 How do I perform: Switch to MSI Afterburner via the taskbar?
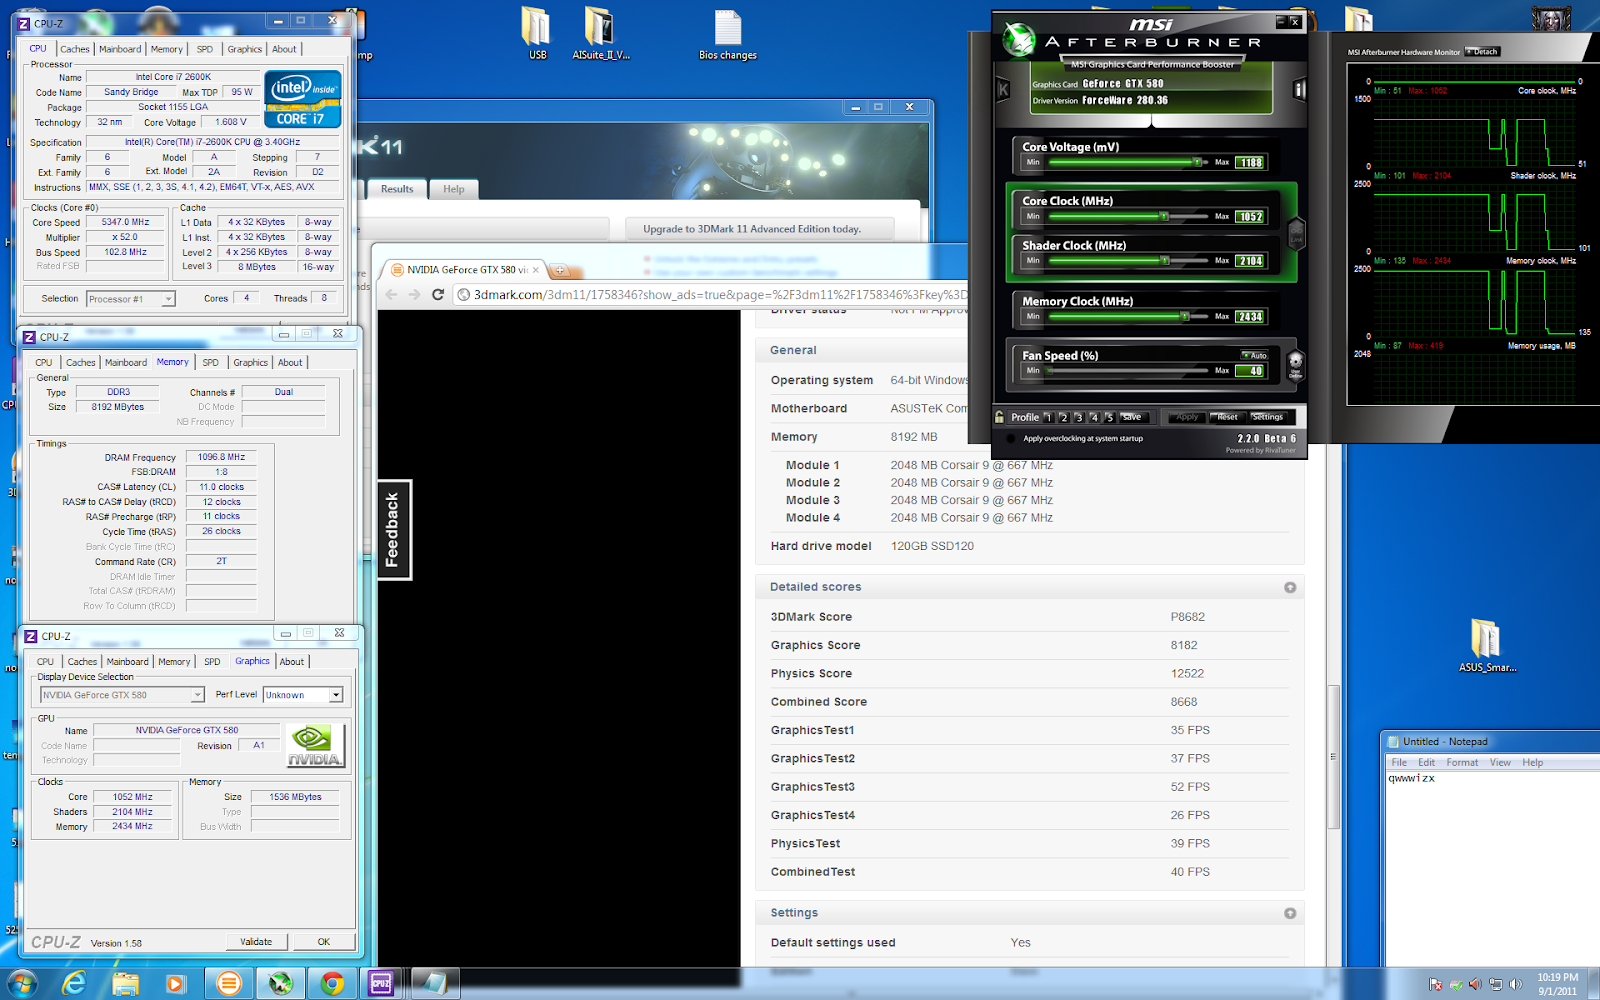pos(281,984)
